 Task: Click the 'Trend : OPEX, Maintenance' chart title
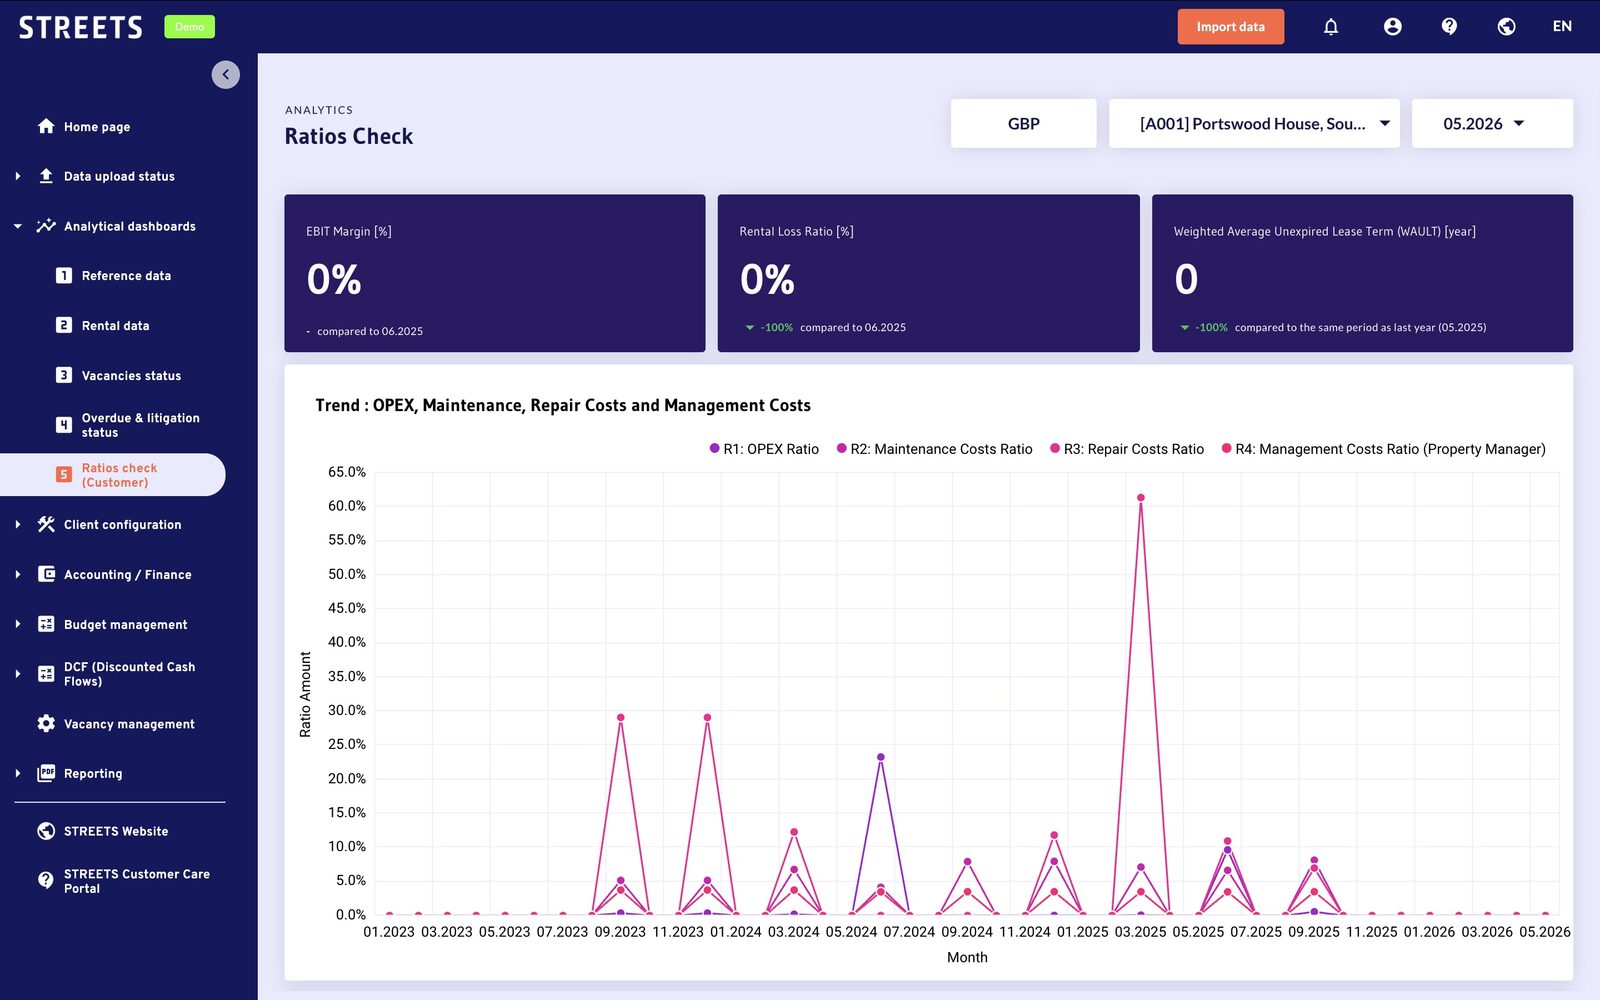tap(563, 405)
